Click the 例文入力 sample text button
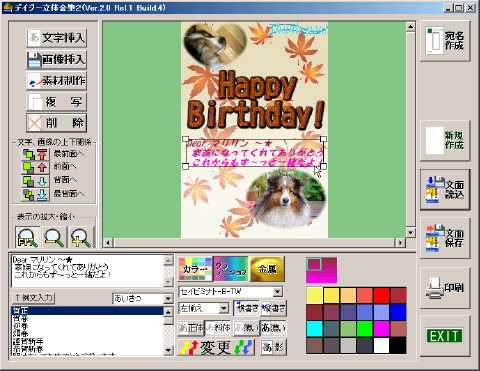Viewport: 480px width, 371px height. (x=34, y=297)
